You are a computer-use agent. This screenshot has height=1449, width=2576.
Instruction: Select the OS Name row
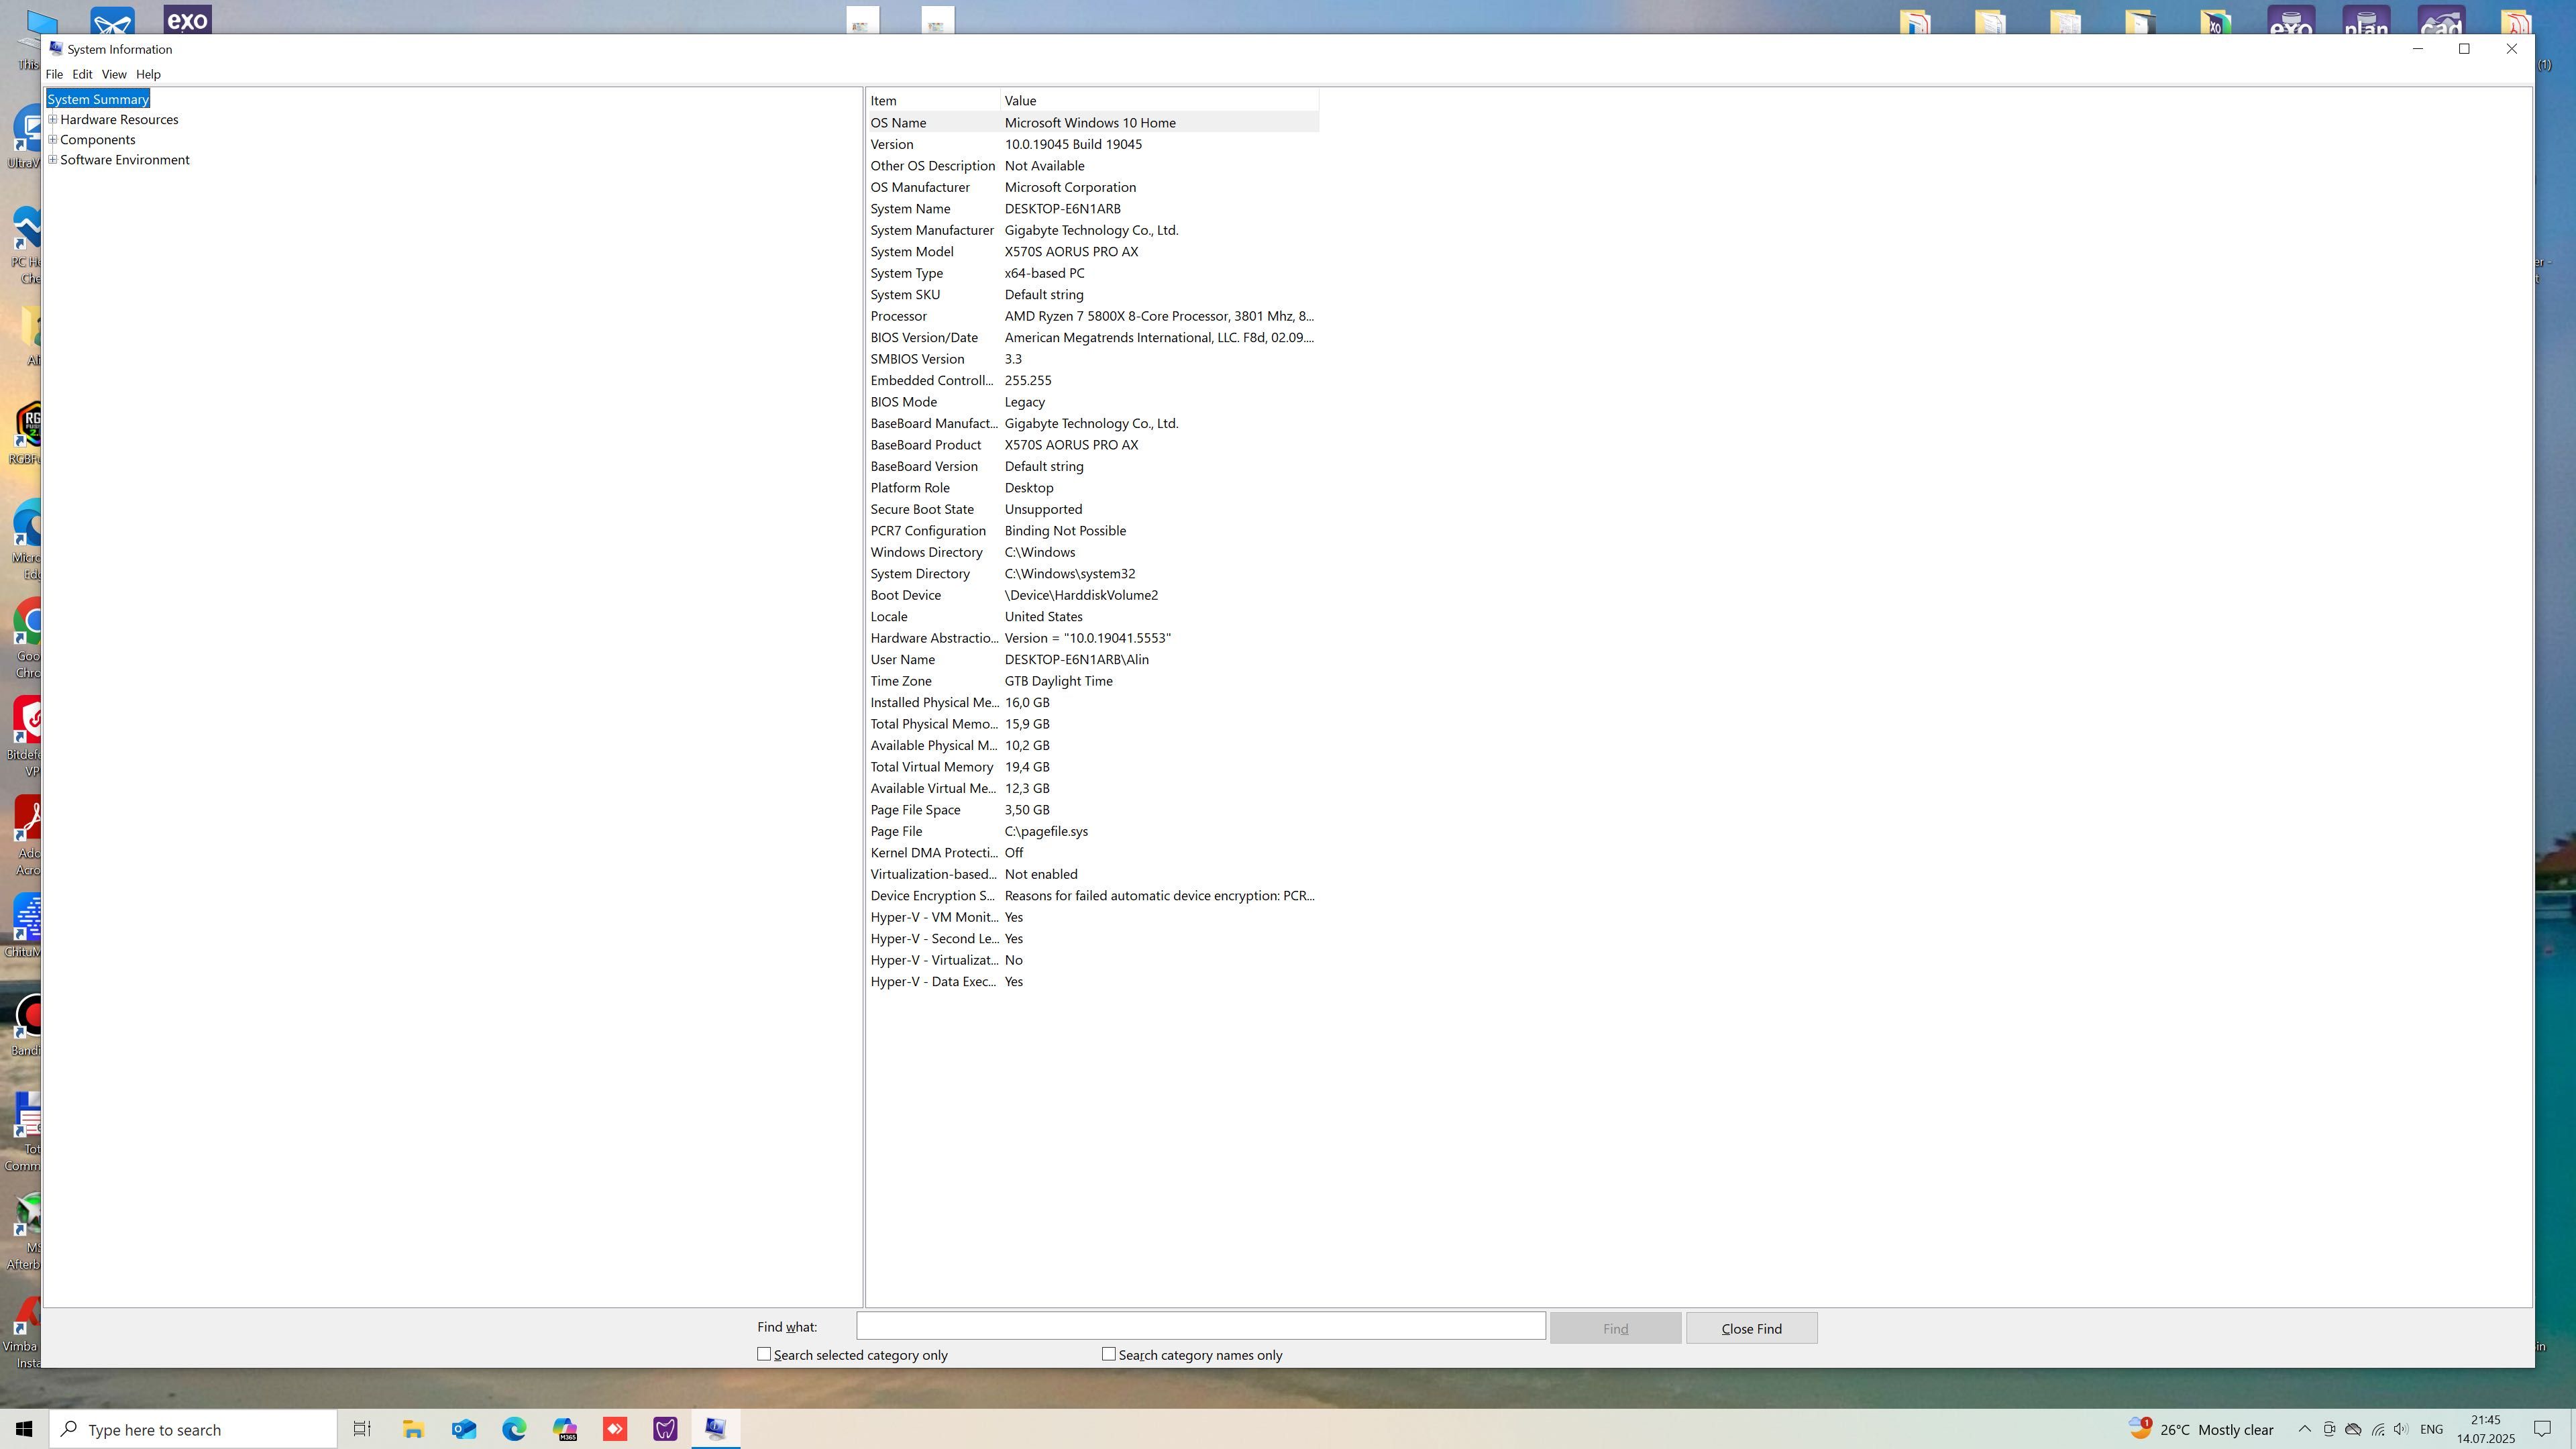point(1093,123)
